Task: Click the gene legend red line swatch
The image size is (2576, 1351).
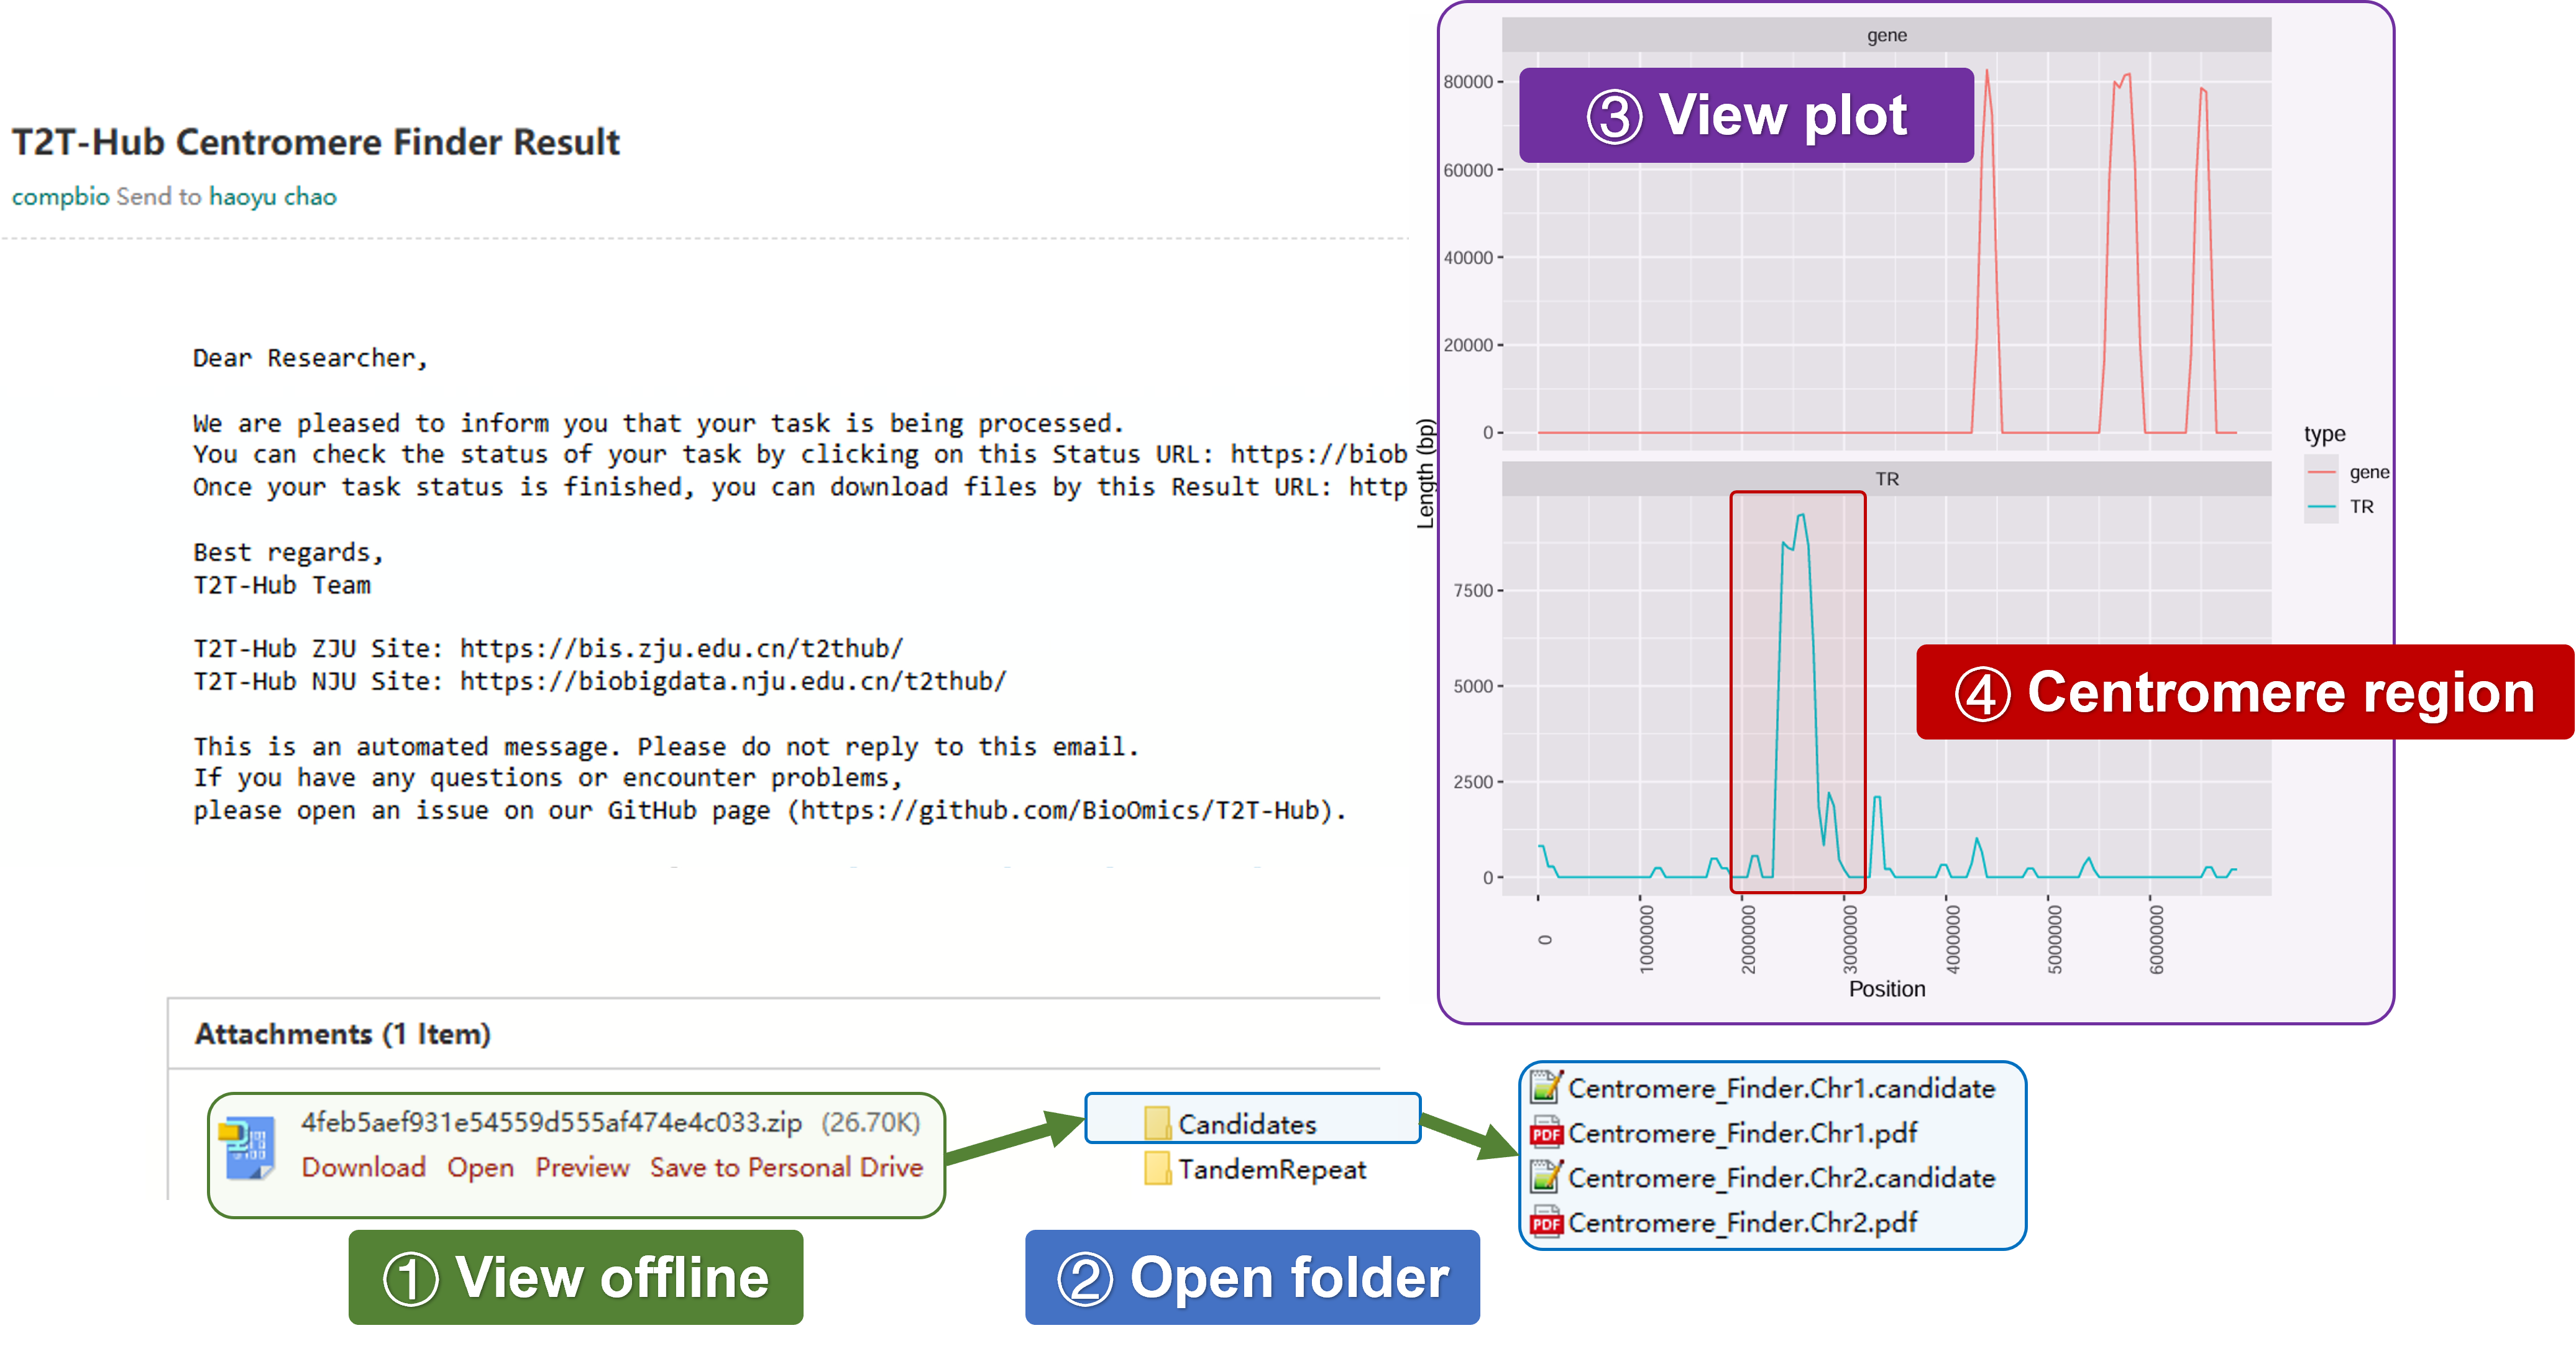Action: [x=2321, y=472]
